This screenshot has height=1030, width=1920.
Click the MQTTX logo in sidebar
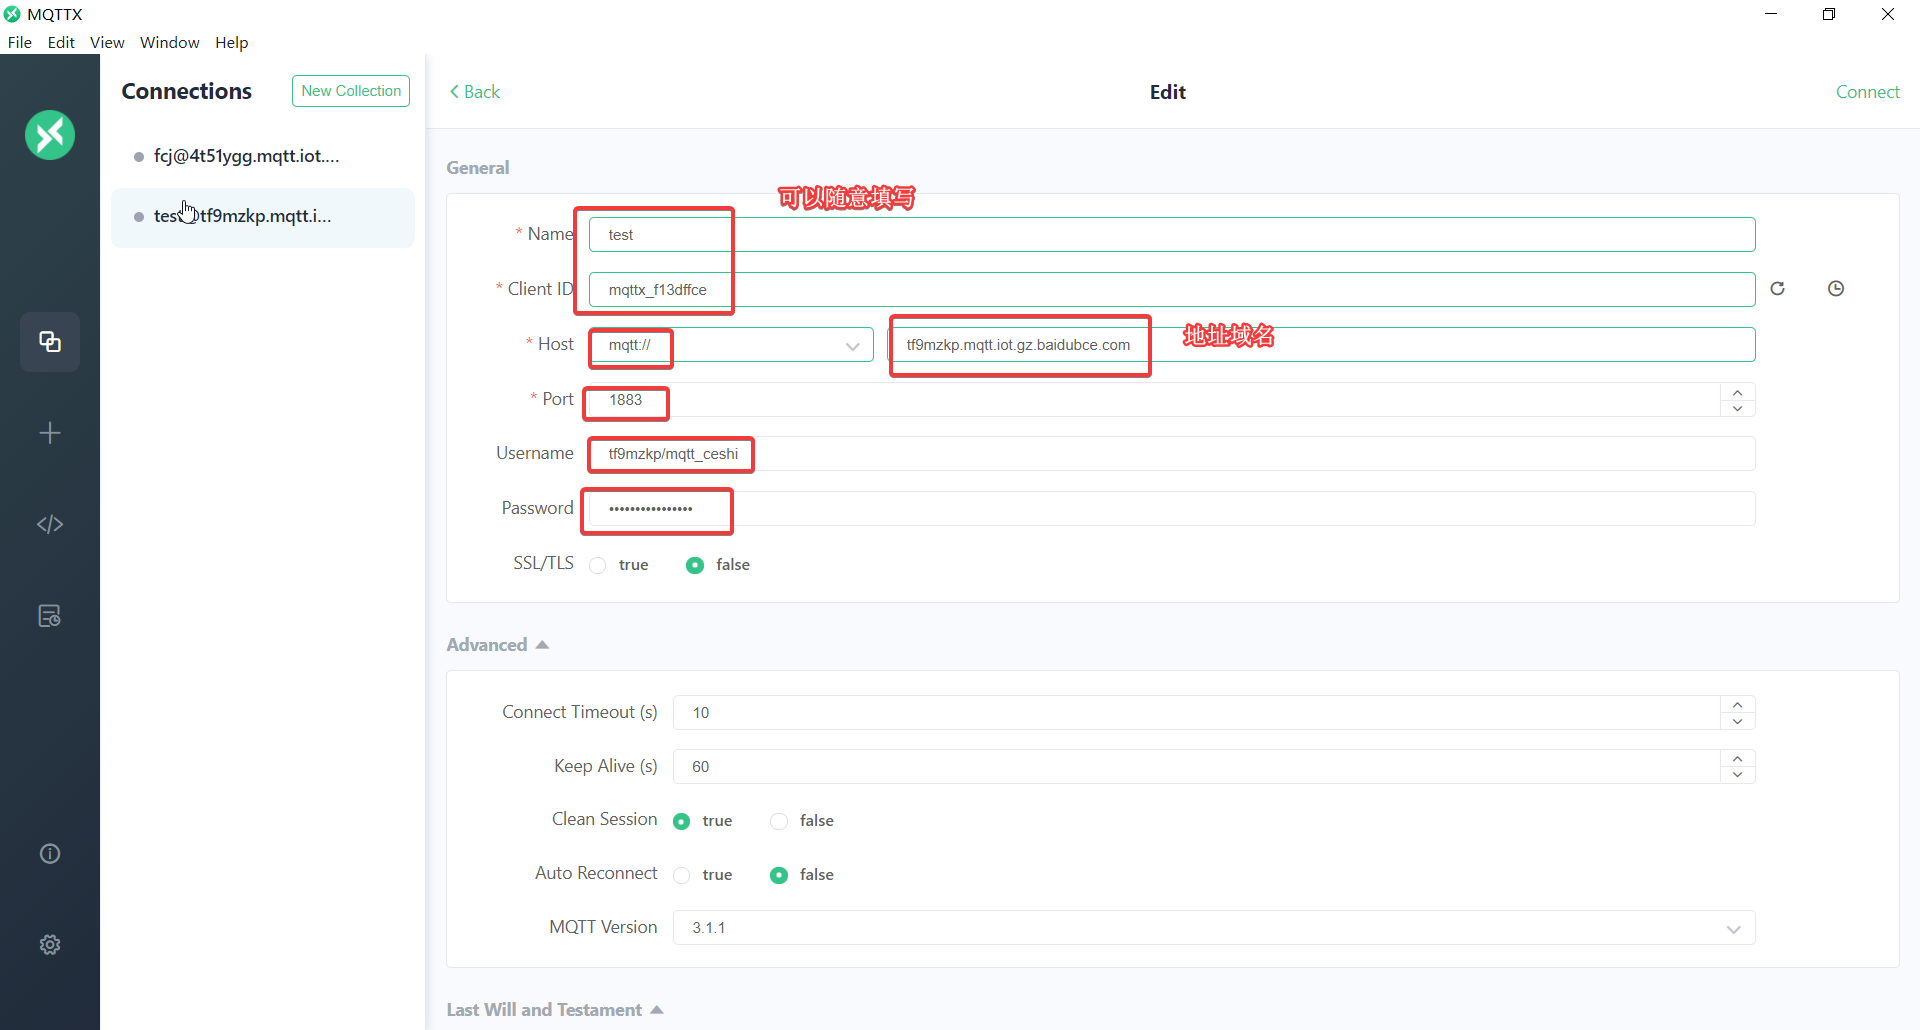pos(50,135)
